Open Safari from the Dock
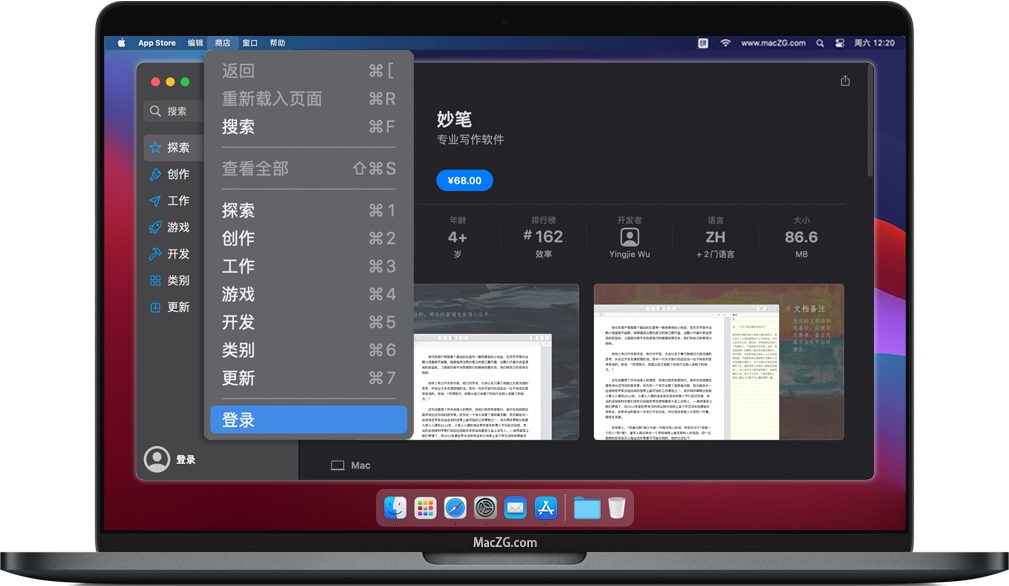 [454, 508]
